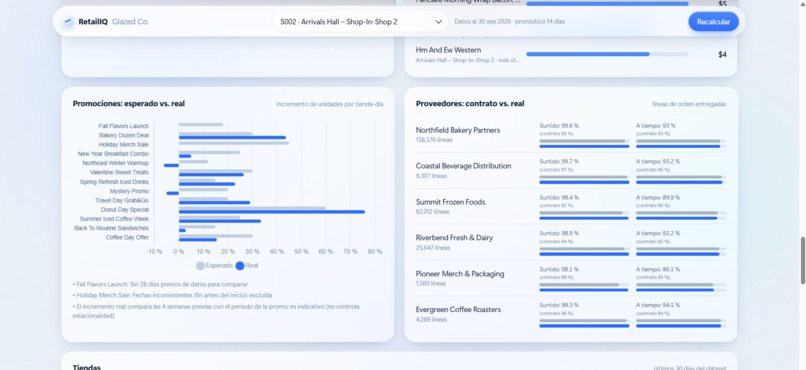806x370 pixels.
Task: Click the blue Surtido bar for Summit Frozen Foods
Action: [584, 218]
